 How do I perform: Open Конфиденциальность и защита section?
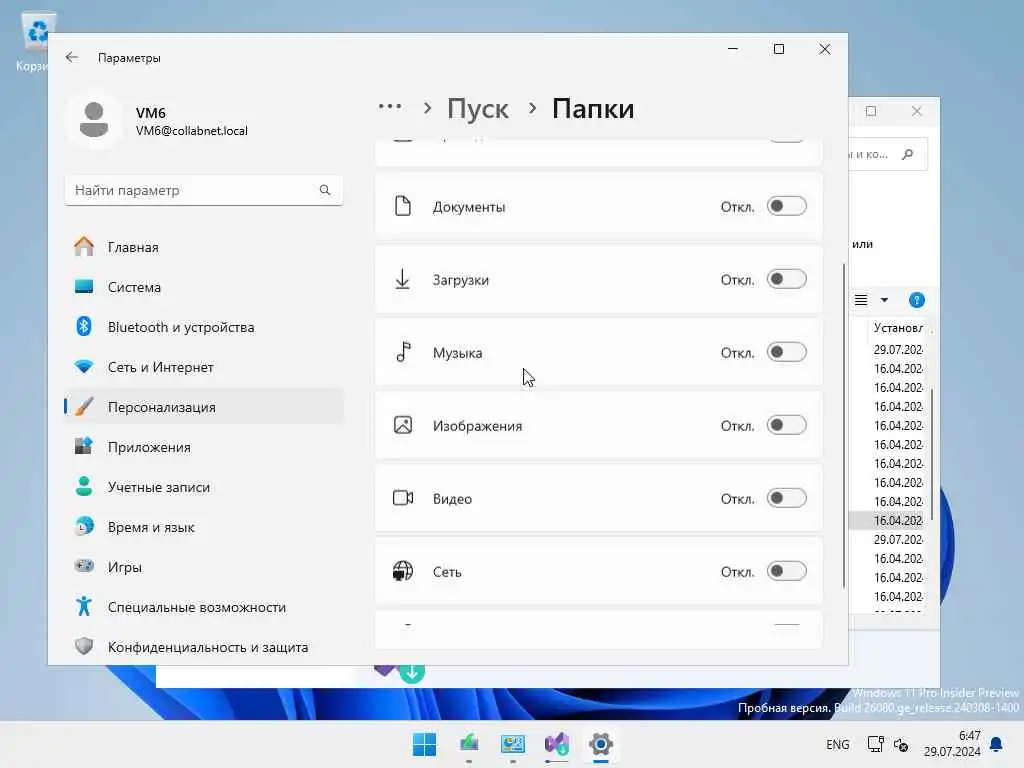tap(203, 647)
